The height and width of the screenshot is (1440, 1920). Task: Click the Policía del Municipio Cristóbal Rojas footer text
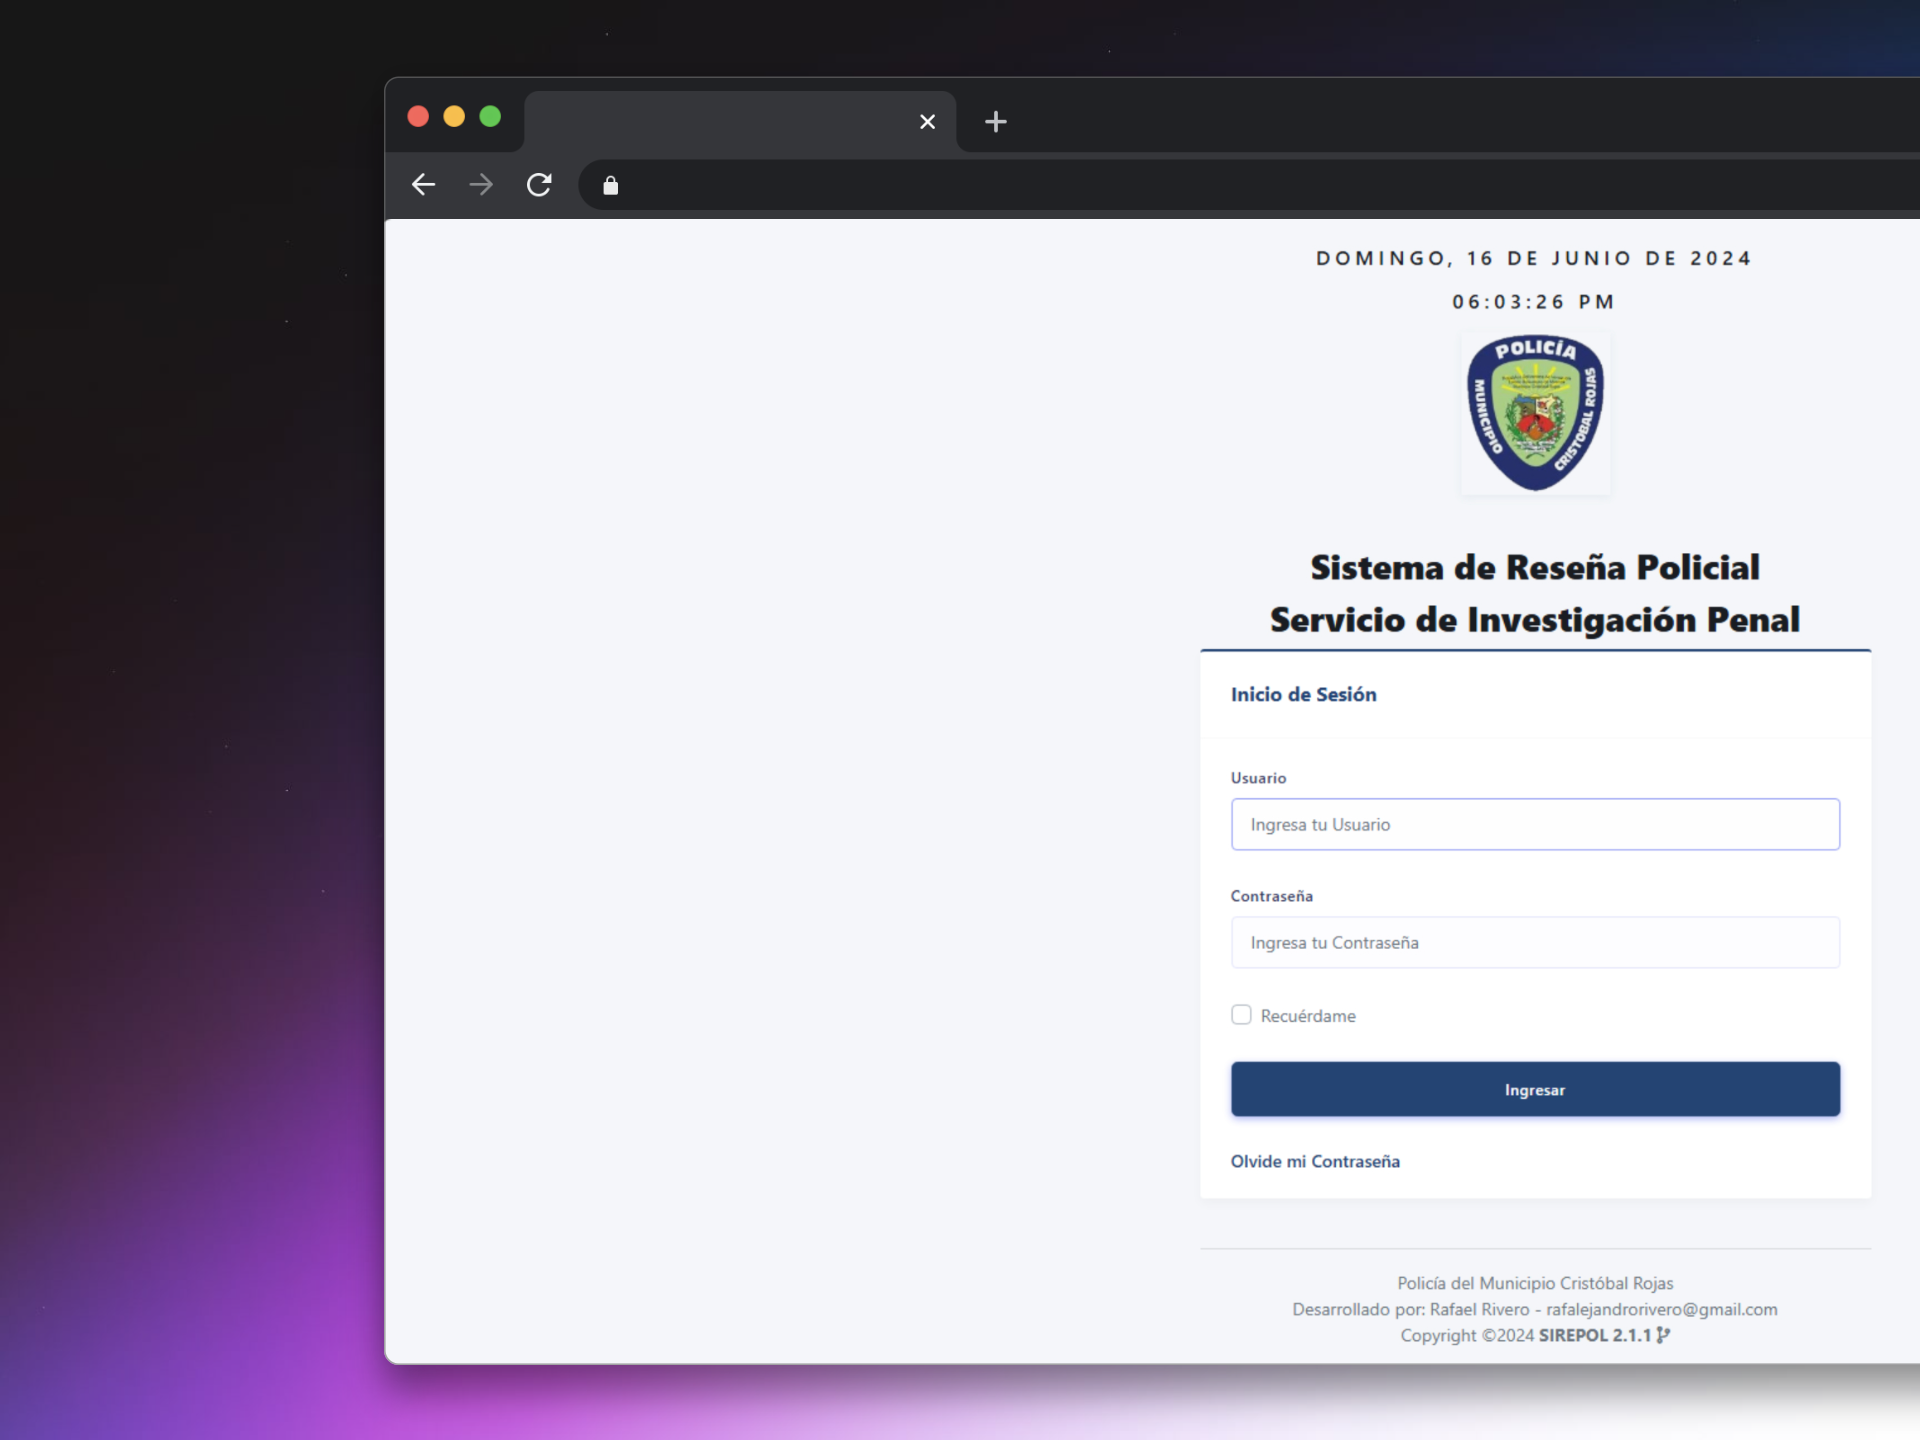[1535, 1283]
